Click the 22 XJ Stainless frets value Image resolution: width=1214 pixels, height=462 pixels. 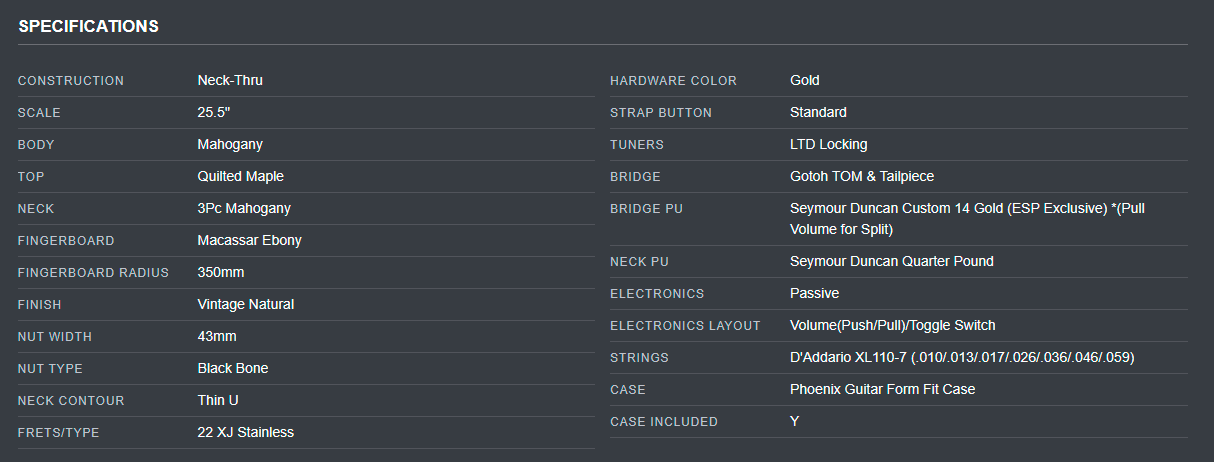245,432
